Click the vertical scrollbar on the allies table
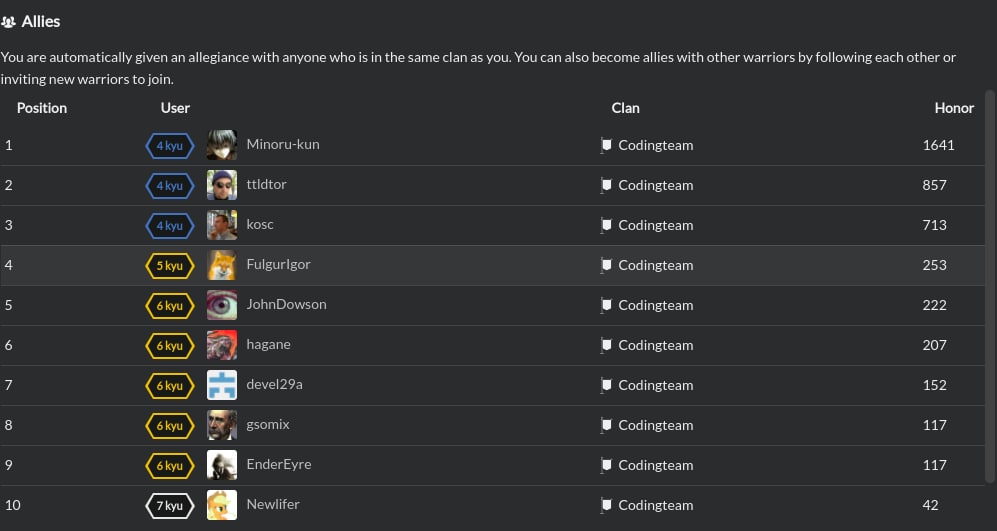The image size is (997, 531). click(990, 286)
